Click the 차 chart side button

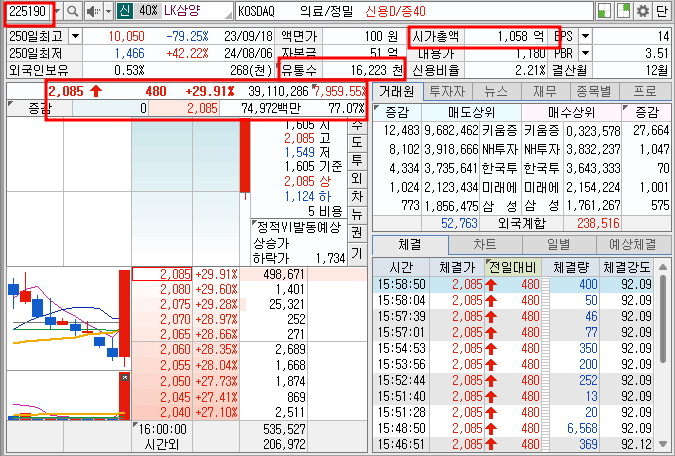pyautogui.click(x=357, y=196)
